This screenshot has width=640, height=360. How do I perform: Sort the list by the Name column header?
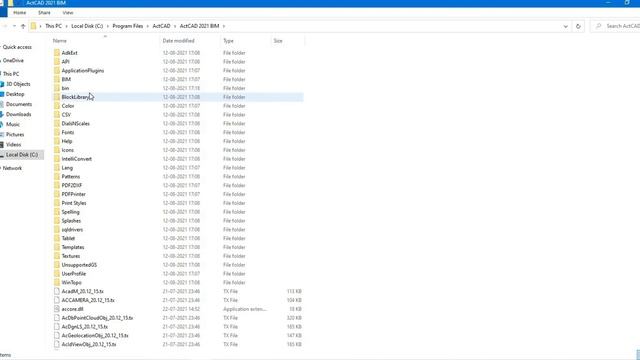click(60, 41)
